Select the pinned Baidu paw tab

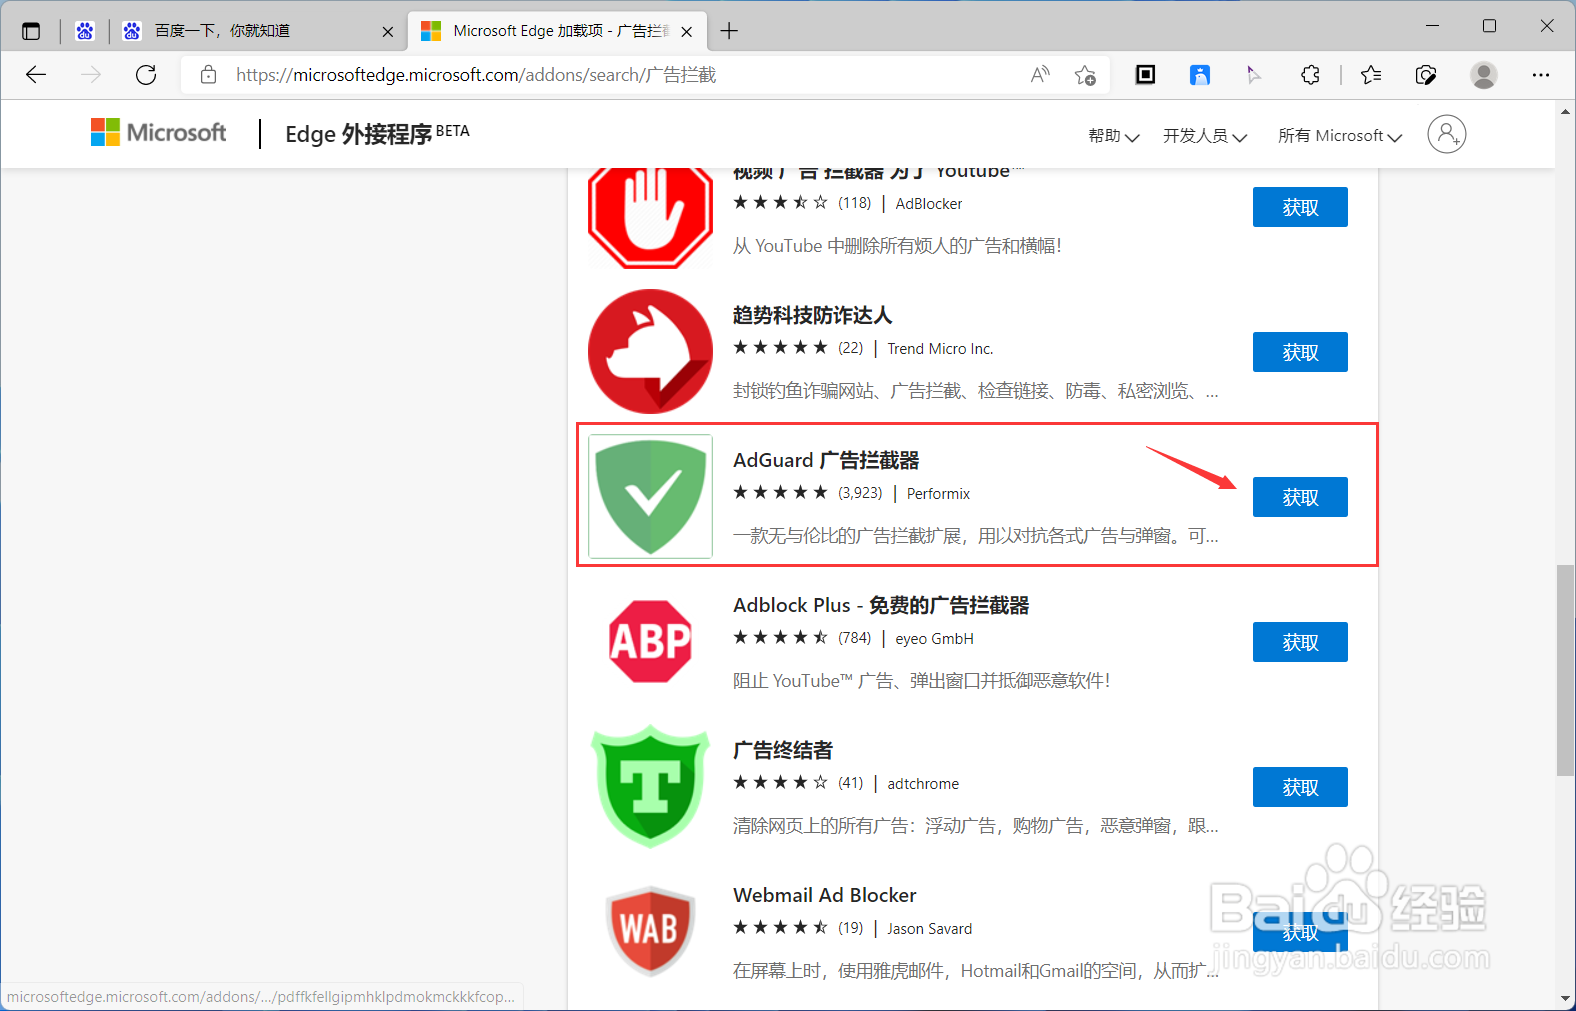(x=85, y=31)
